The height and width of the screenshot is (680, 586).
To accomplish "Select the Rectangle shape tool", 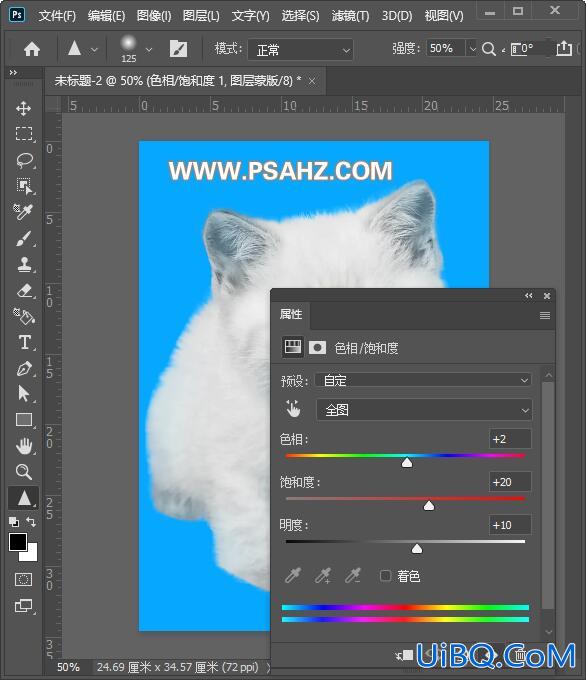I will coord(24,420).
